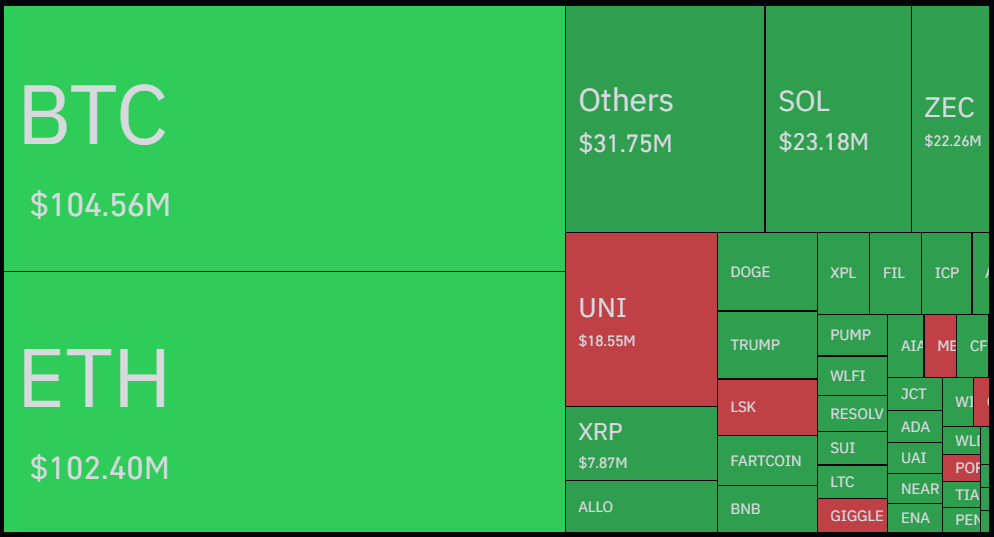Click the BTC tile in the heatmap

click(284, 138)
